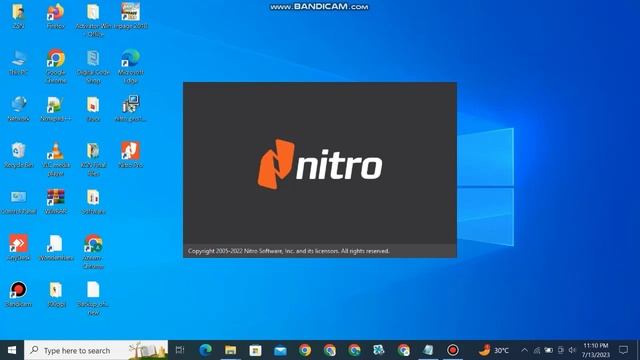
Task: Open Microsoft Store from the taskbar
Action: click(256, 350)
